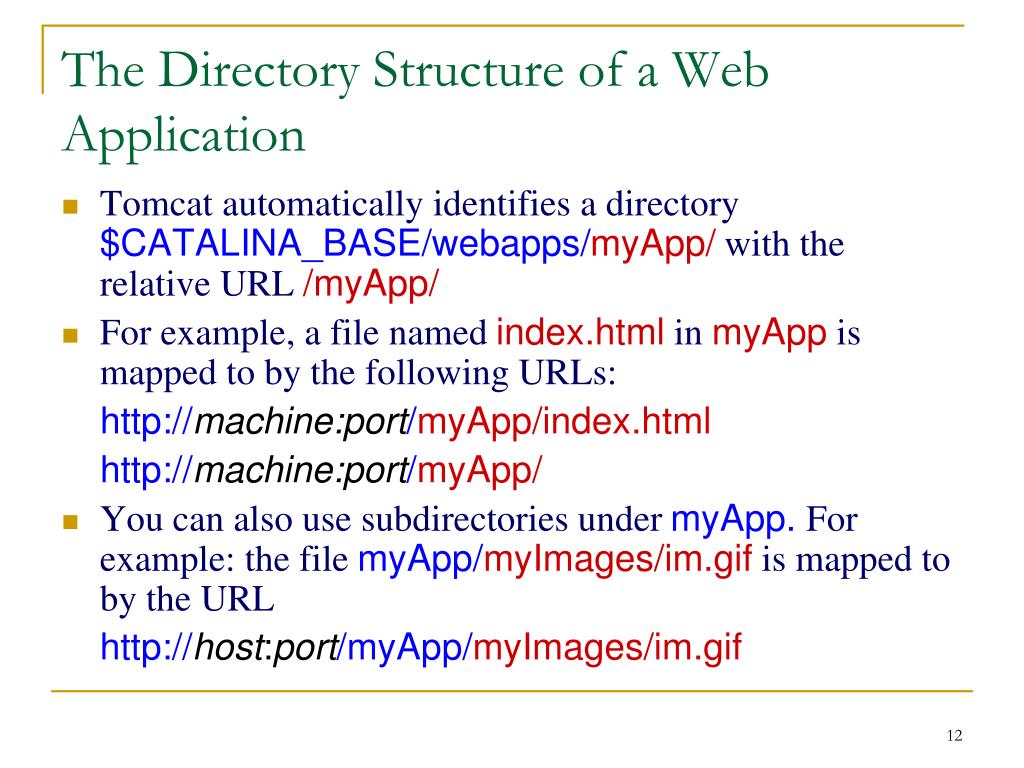Click the text "Tomcat automatically identifies a directory"
Image resolution: width=1024 pixels, height=768 pixels.
(x=419, y=204)
